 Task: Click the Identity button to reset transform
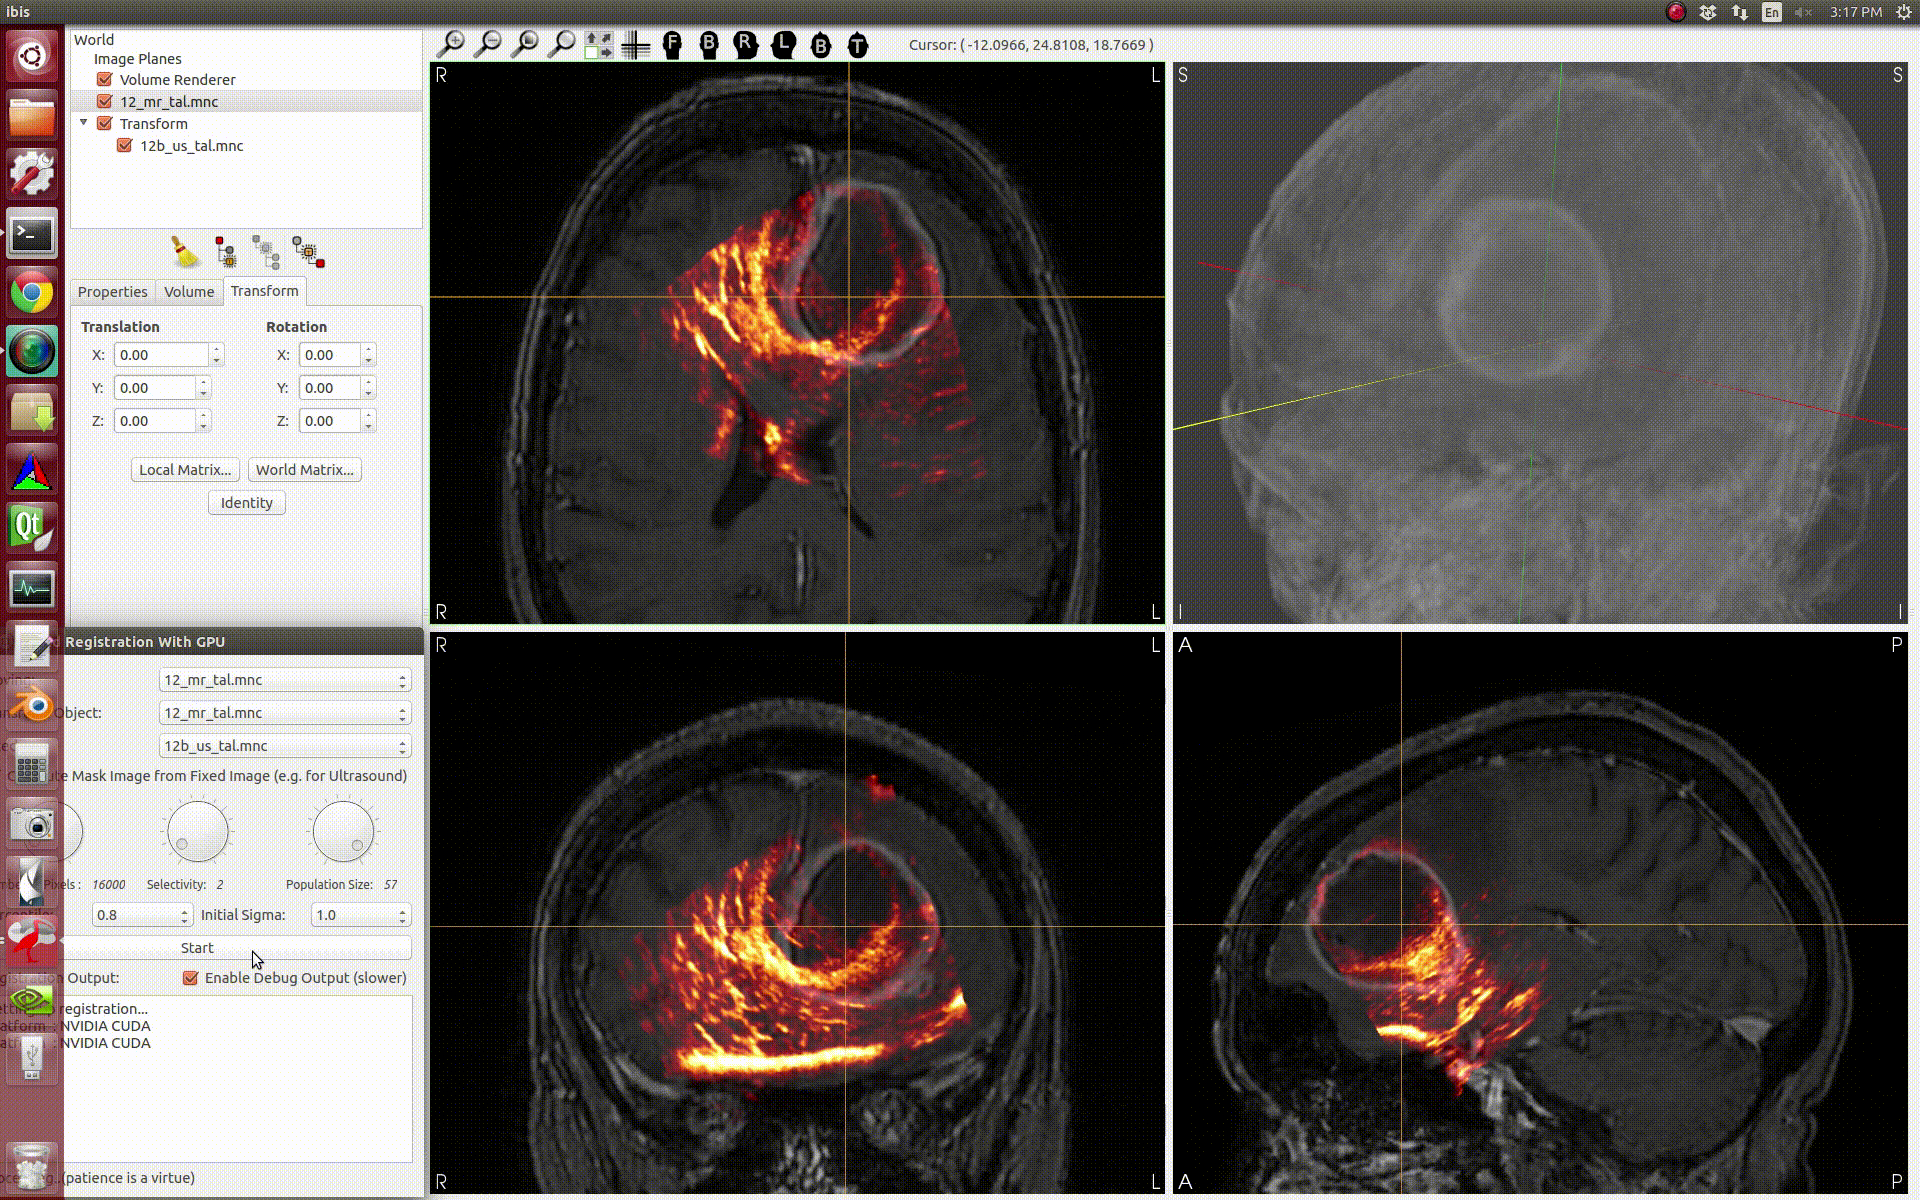point(246,503)
